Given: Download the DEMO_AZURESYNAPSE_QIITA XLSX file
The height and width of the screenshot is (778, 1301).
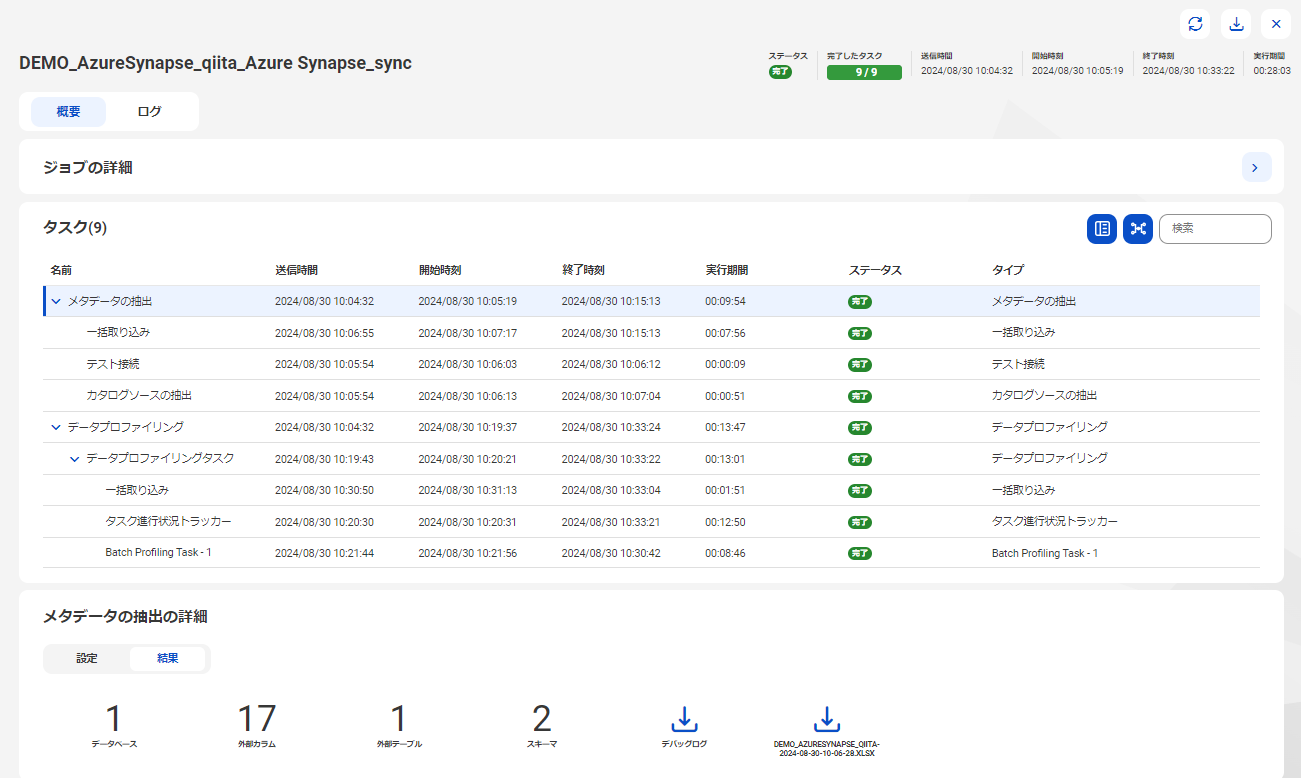Looking at the screenshot, I should (826, 719).
